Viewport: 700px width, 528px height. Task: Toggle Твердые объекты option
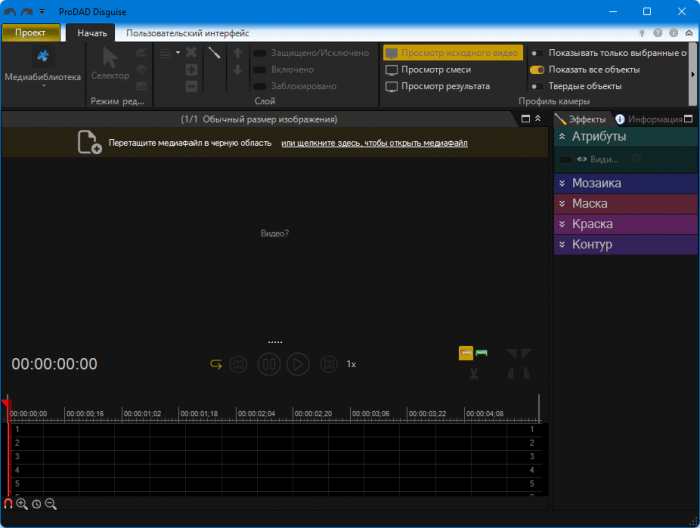pos(537,86)
